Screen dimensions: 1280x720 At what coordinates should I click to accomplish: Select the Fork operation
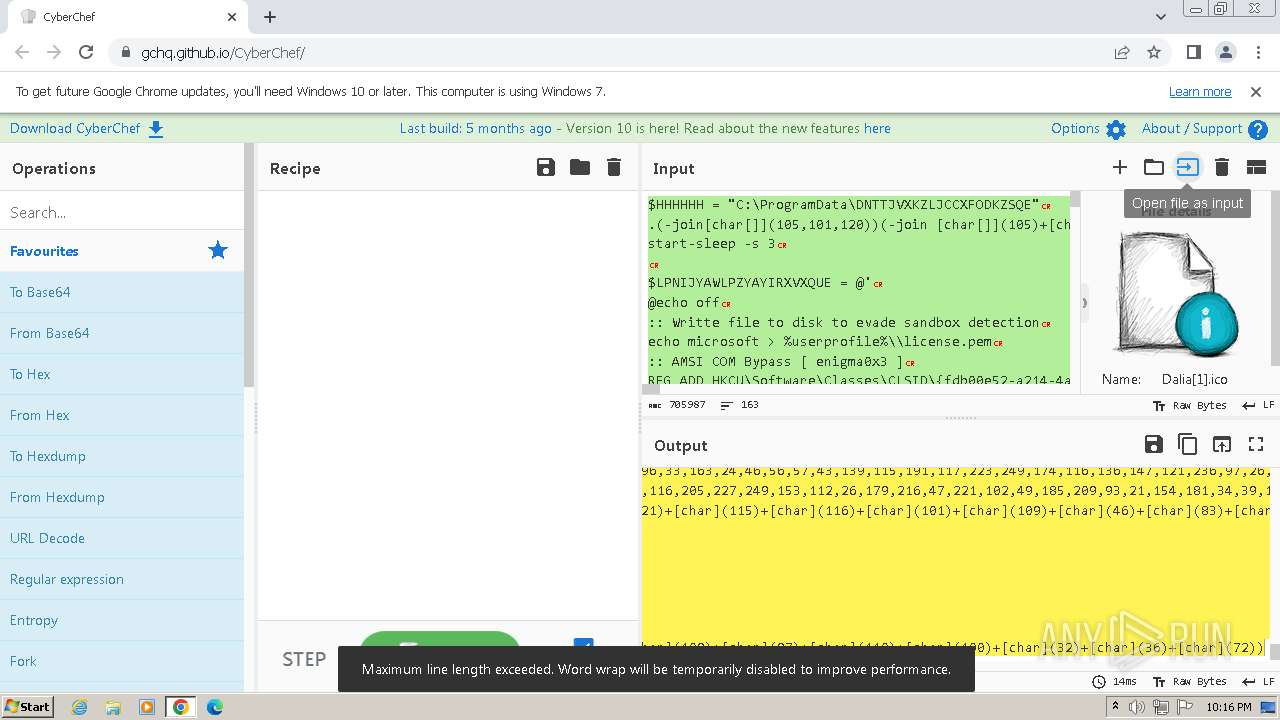click(122, 661)
